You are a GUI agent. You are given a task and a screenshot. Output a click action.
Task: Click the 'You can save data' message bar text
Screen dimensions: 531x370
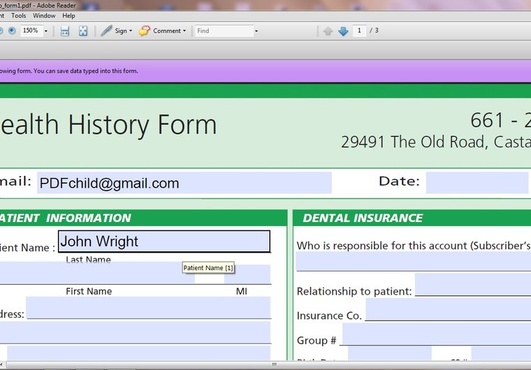(86, 71)
